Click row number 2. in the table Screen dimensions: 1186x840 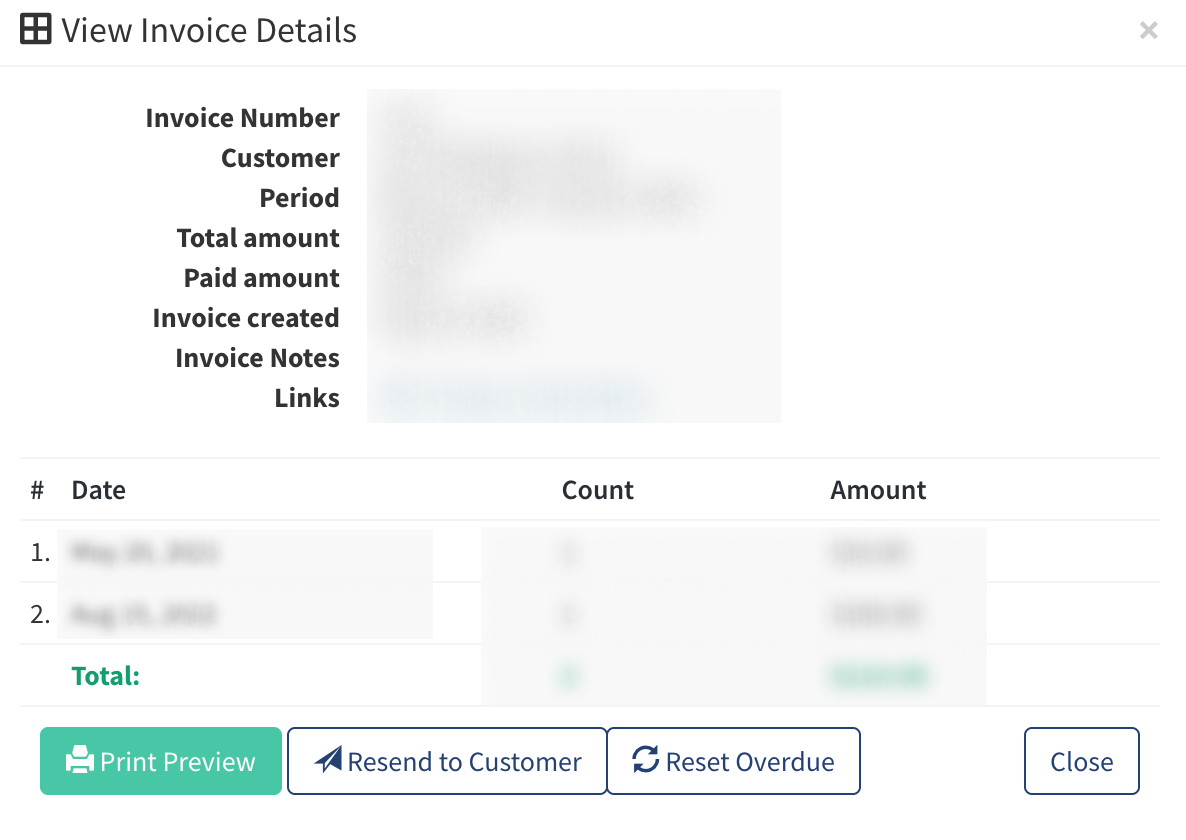tap(40, 614)
